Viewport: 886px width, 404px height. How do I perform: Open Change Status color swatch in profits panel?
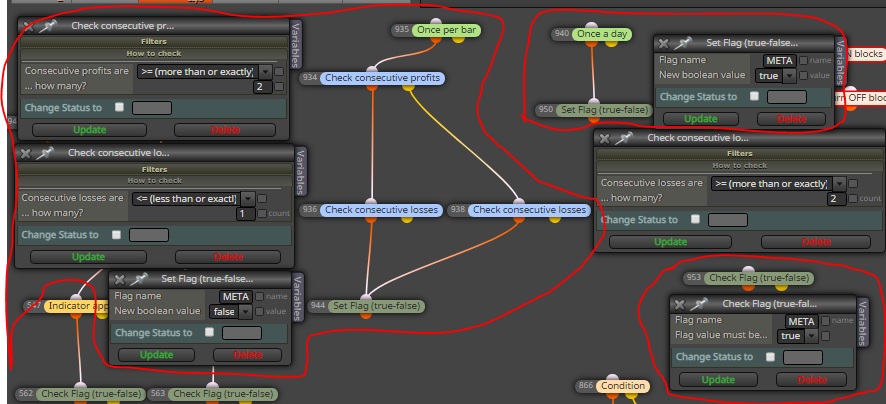click(151, 108)
